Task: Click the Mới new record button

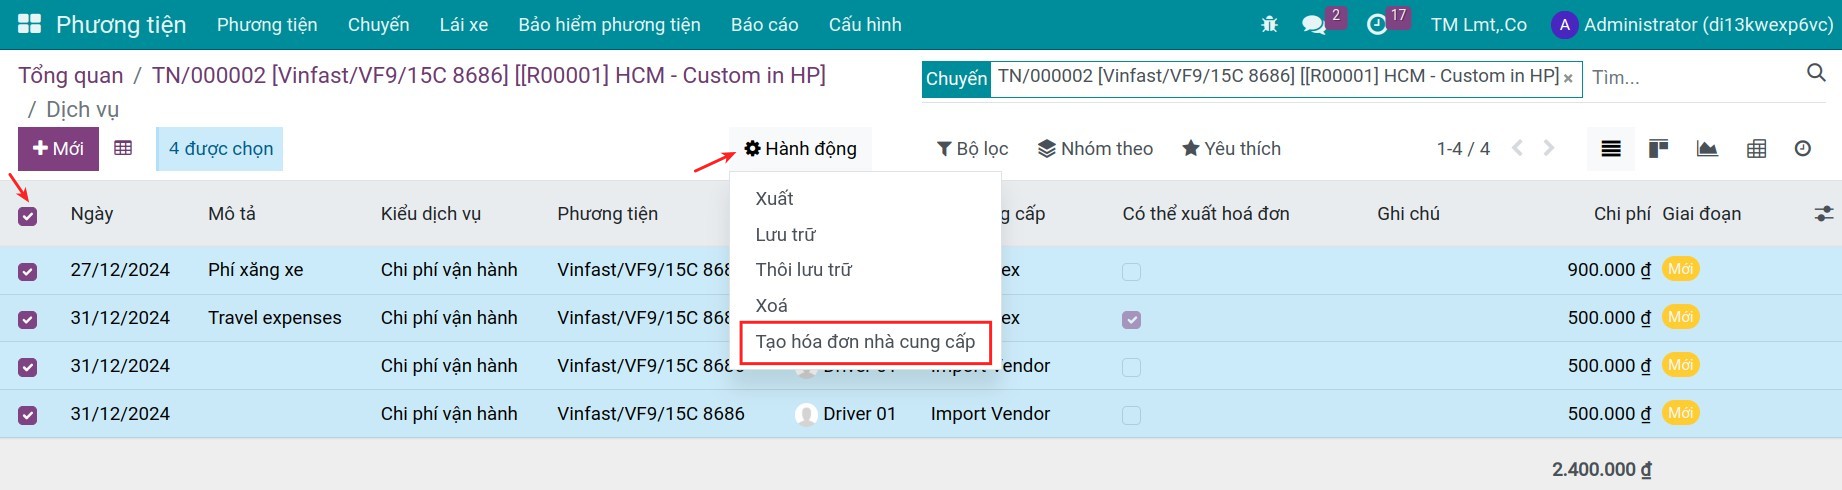Action: click(x=58, y=149)
